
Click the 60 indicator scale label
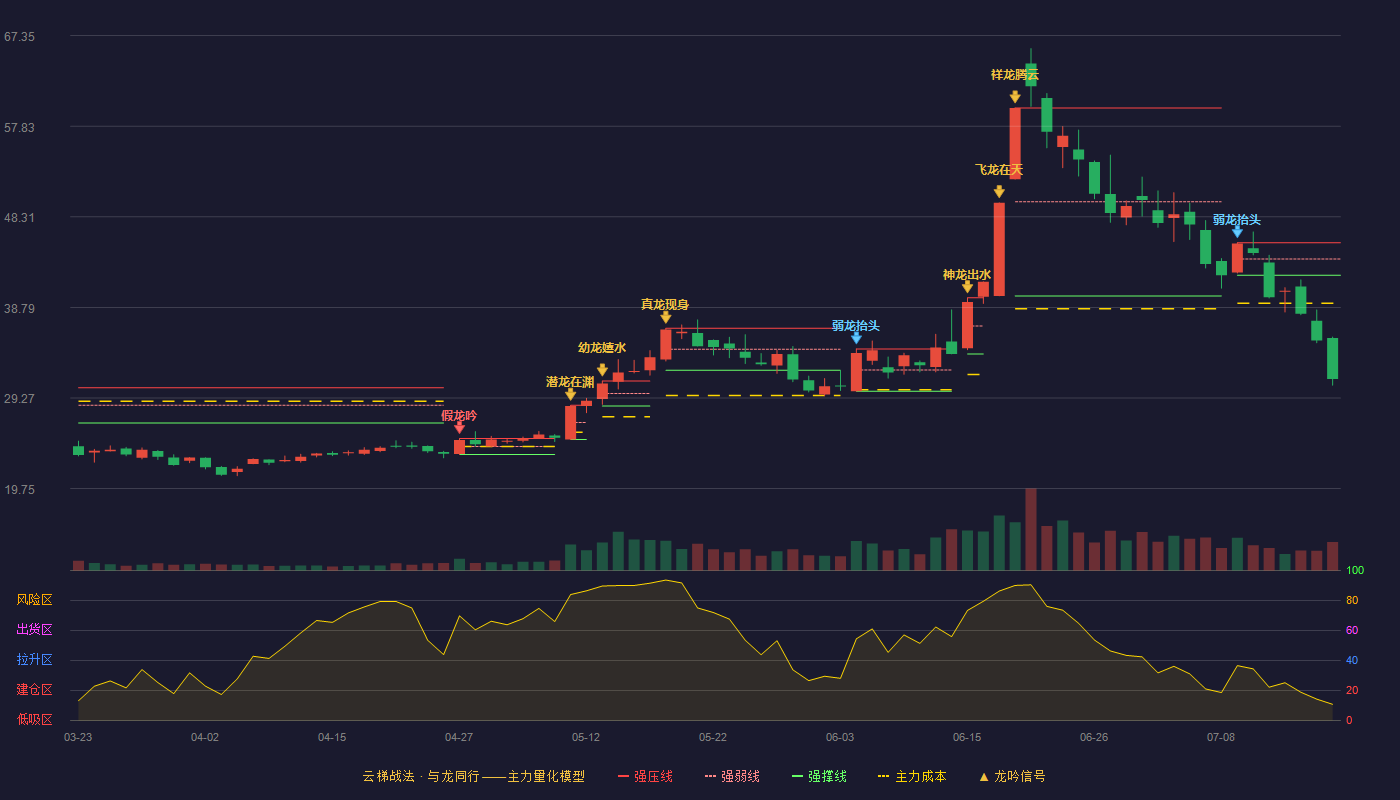tap(1351, 631)
